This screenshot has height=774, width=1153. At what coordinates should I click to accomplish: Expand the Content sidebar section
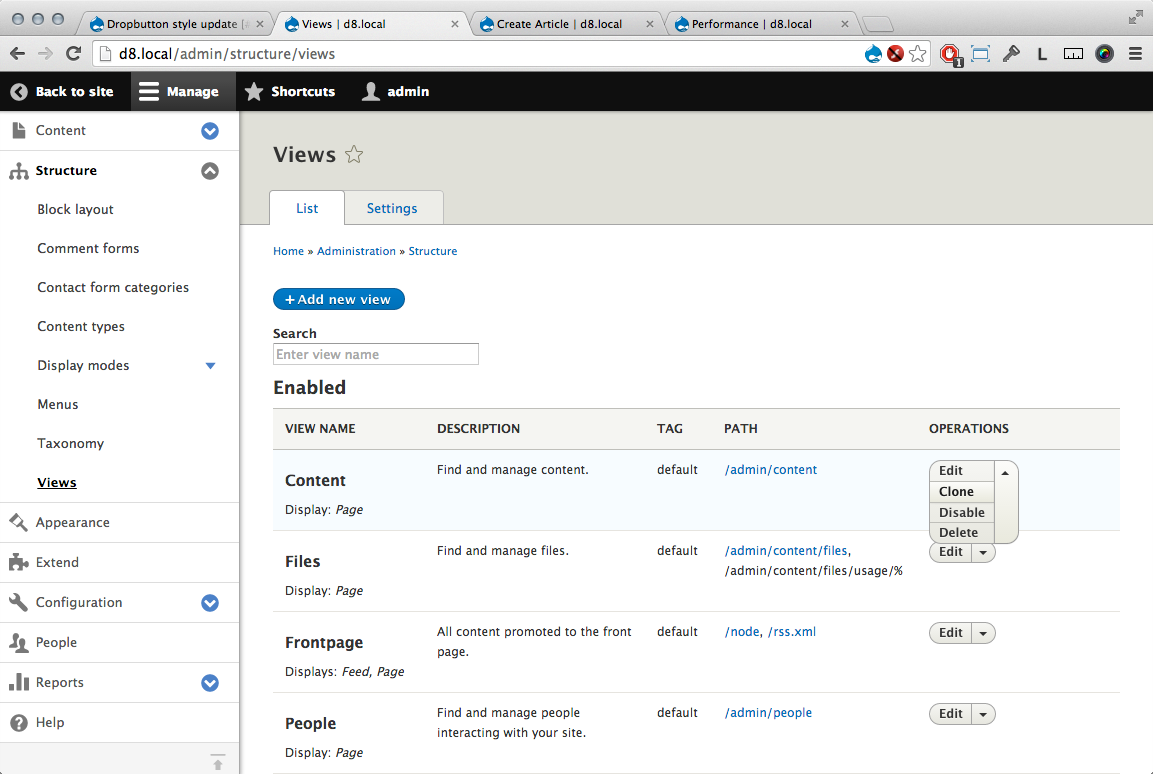tap(209, 131)
